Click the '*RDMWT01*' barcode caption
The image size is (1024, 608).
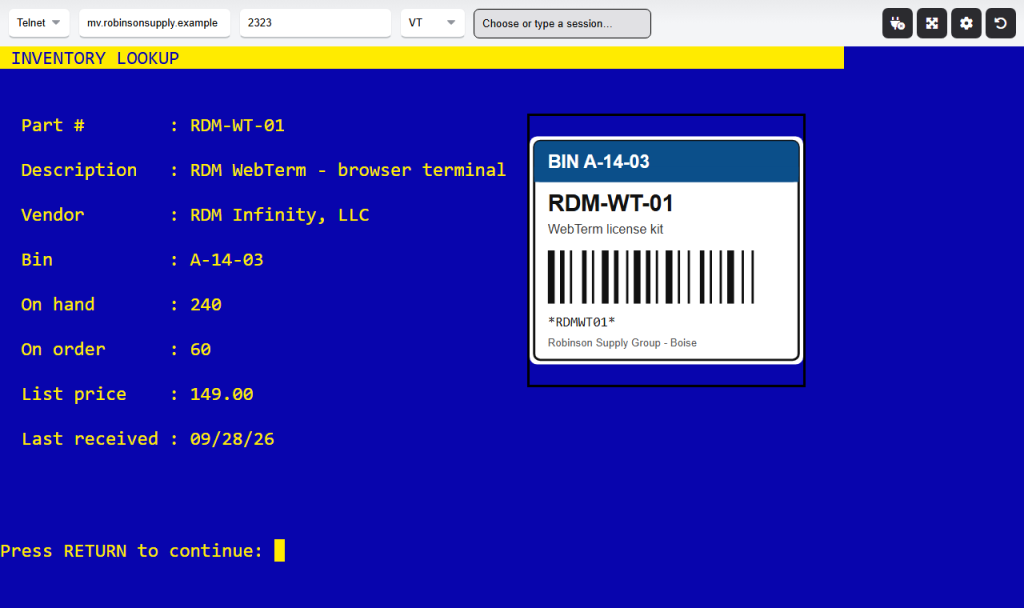581,322
